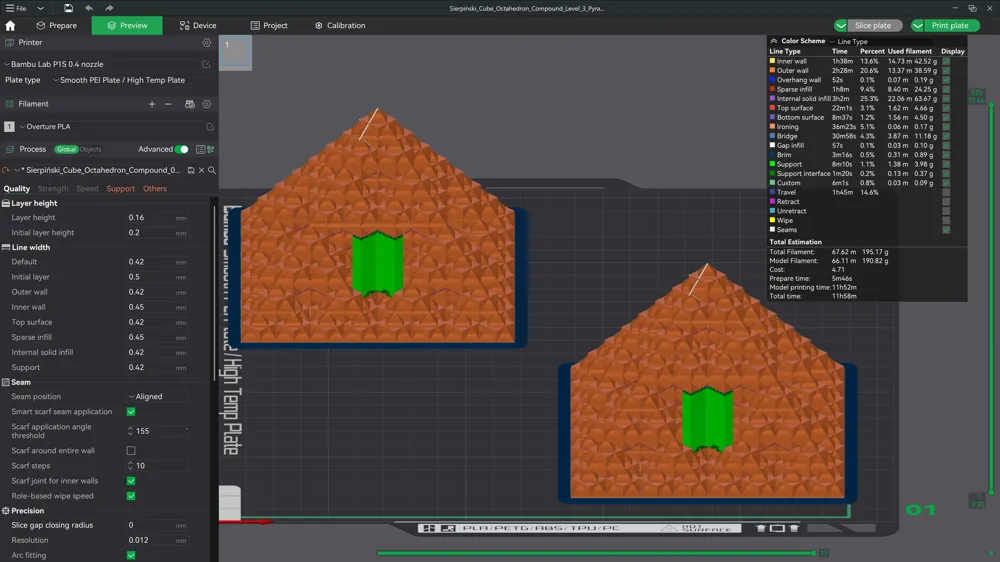Switch to the Prepare tab
This screenshot has width=1000, height=562.
point(56,25)
